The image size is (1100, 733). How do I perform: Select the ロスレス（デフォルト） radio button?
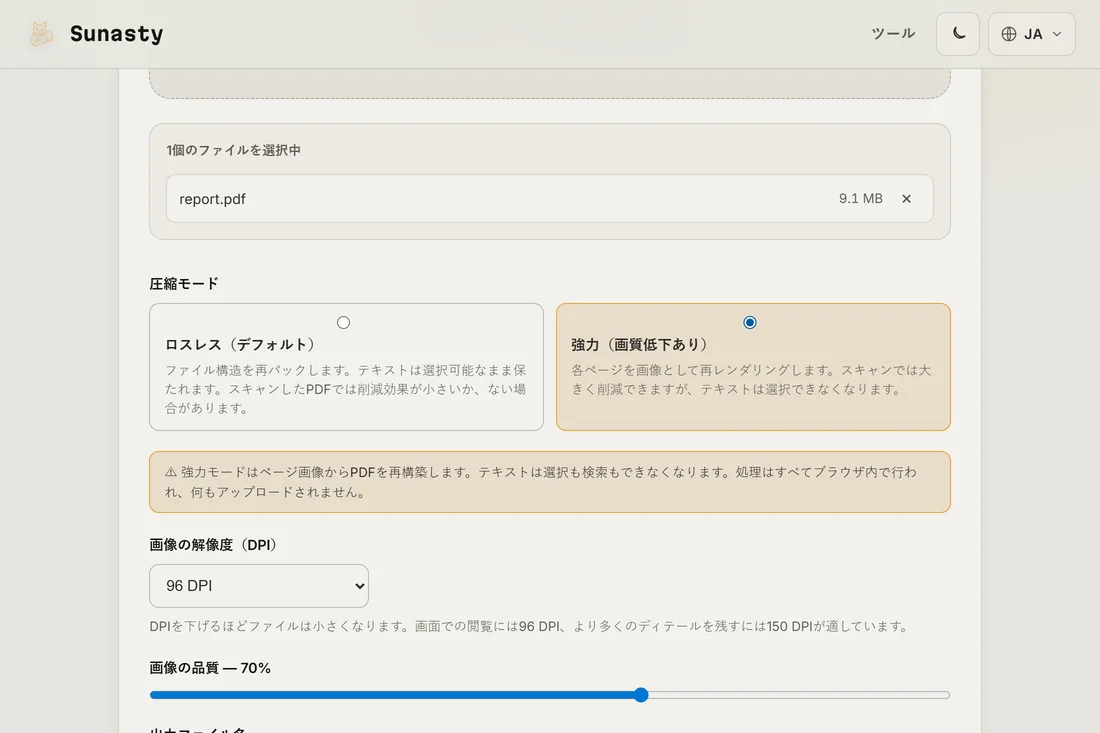[343, 323]
